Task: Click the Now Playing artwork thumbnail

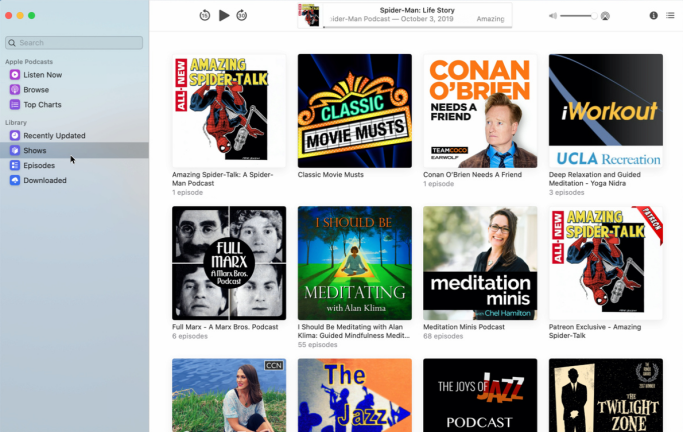Action: [x=309, y=15]
